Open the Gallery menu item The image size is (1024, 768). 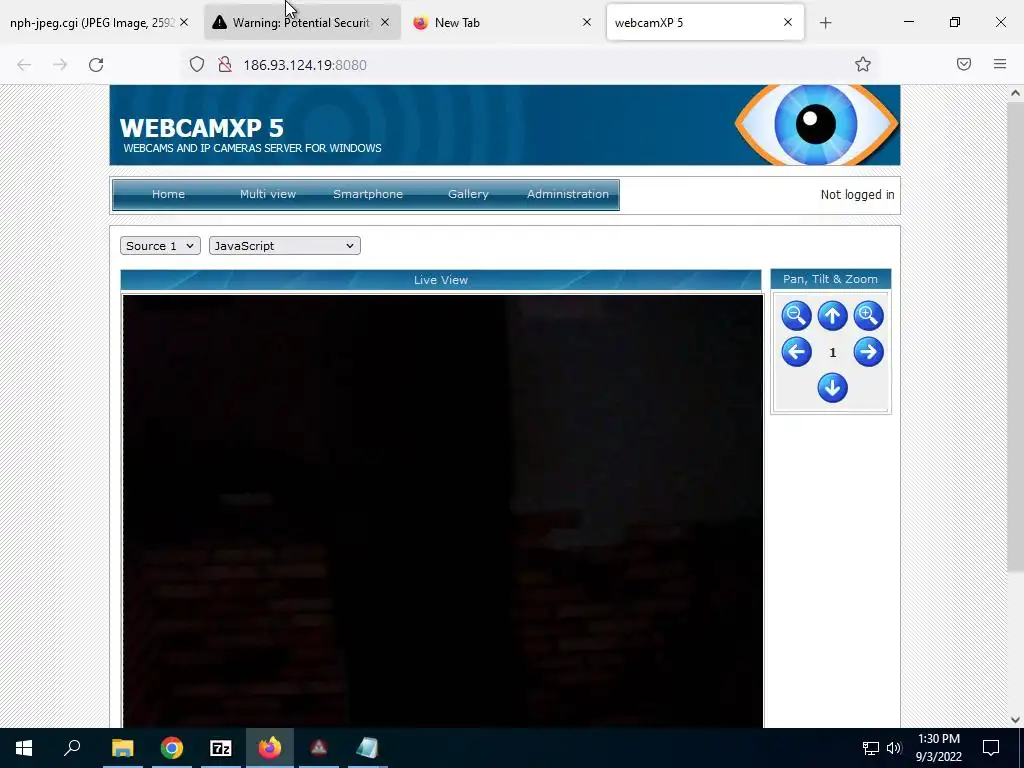point(468,194)
